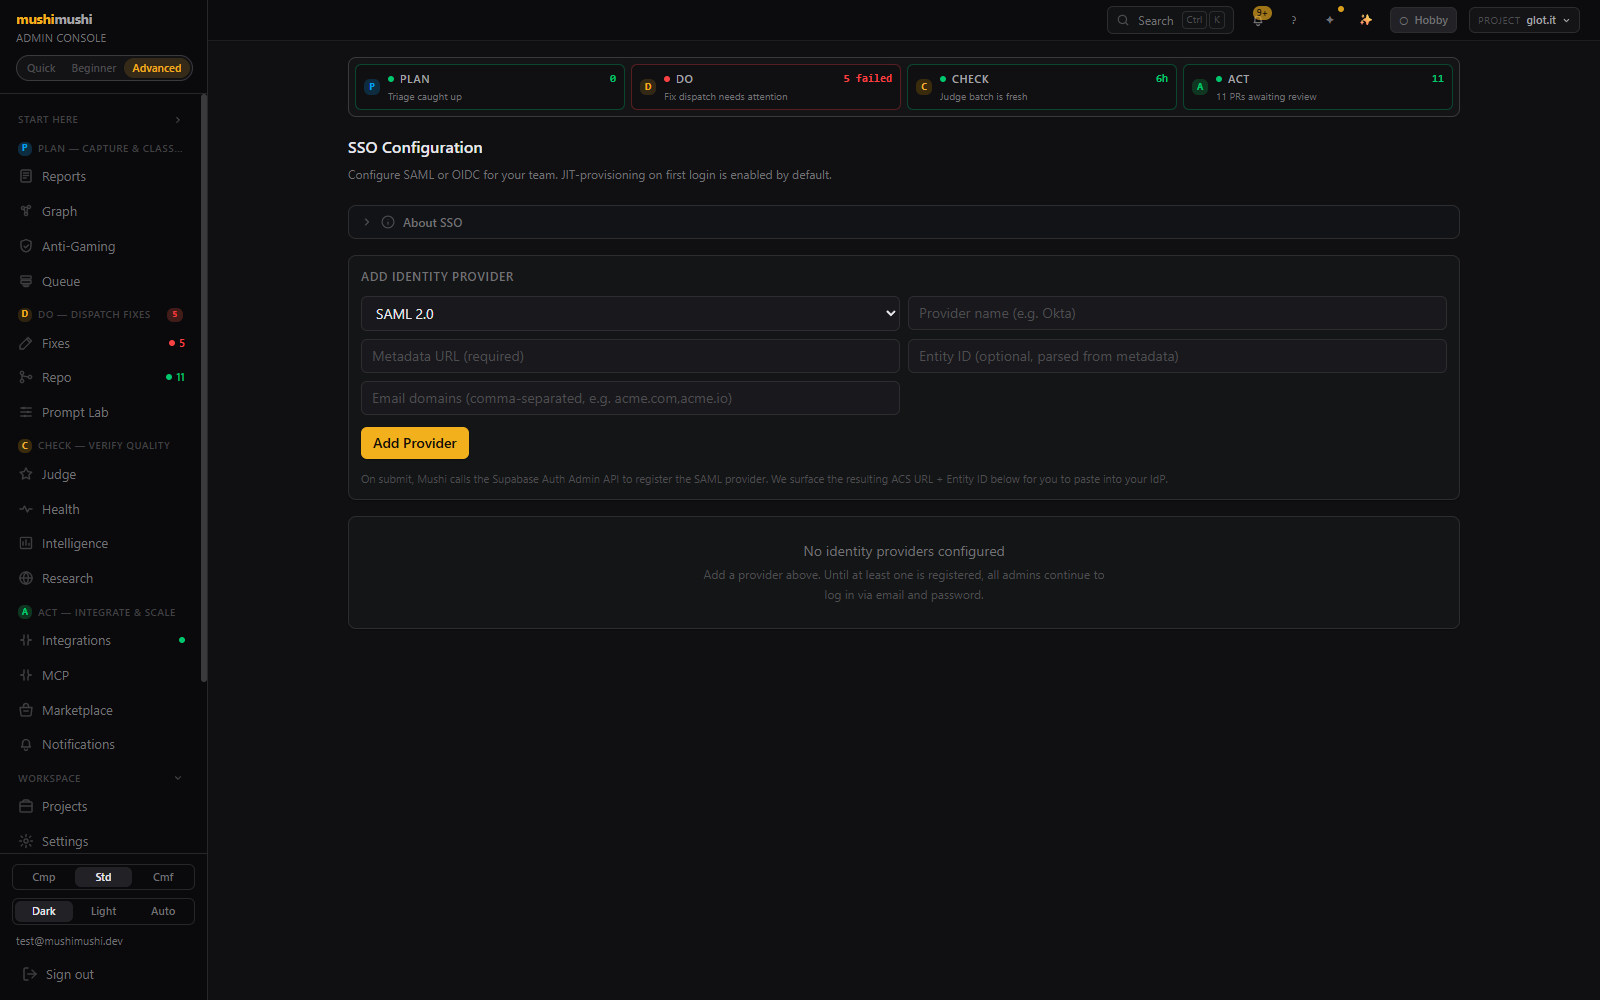Select Advanced mode
The image size is (1600, 1000).
[157, 68]
